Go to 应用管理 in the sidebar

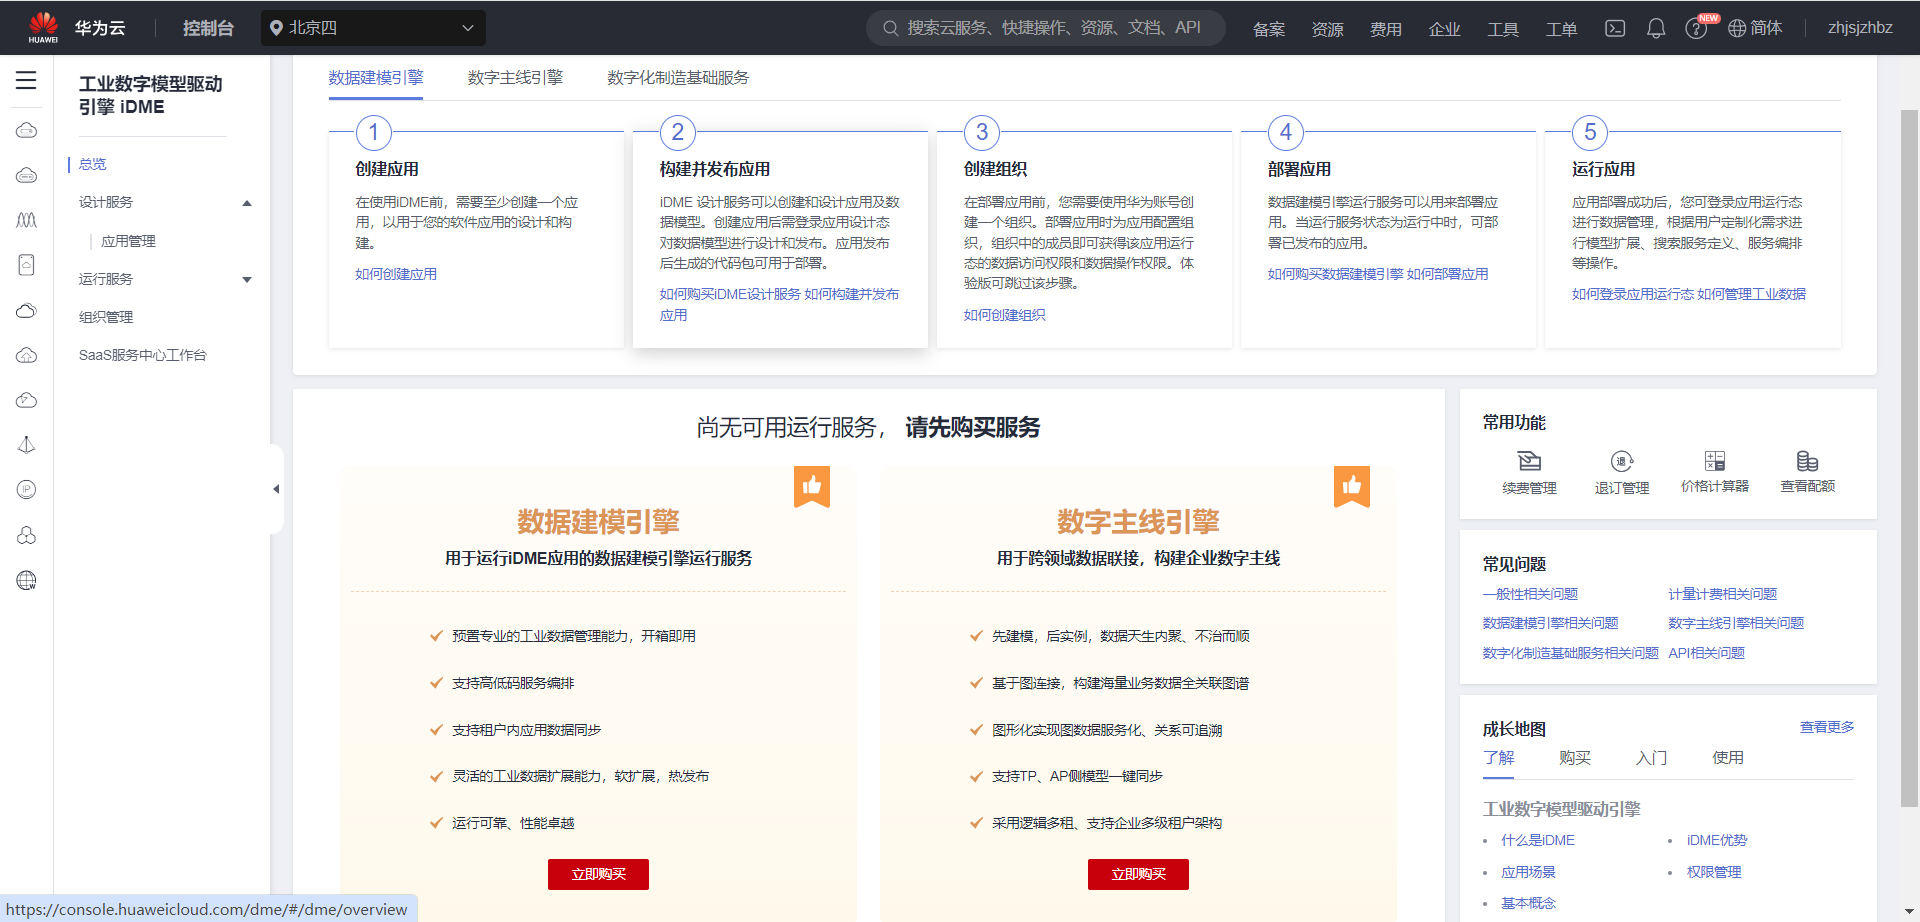128,241
